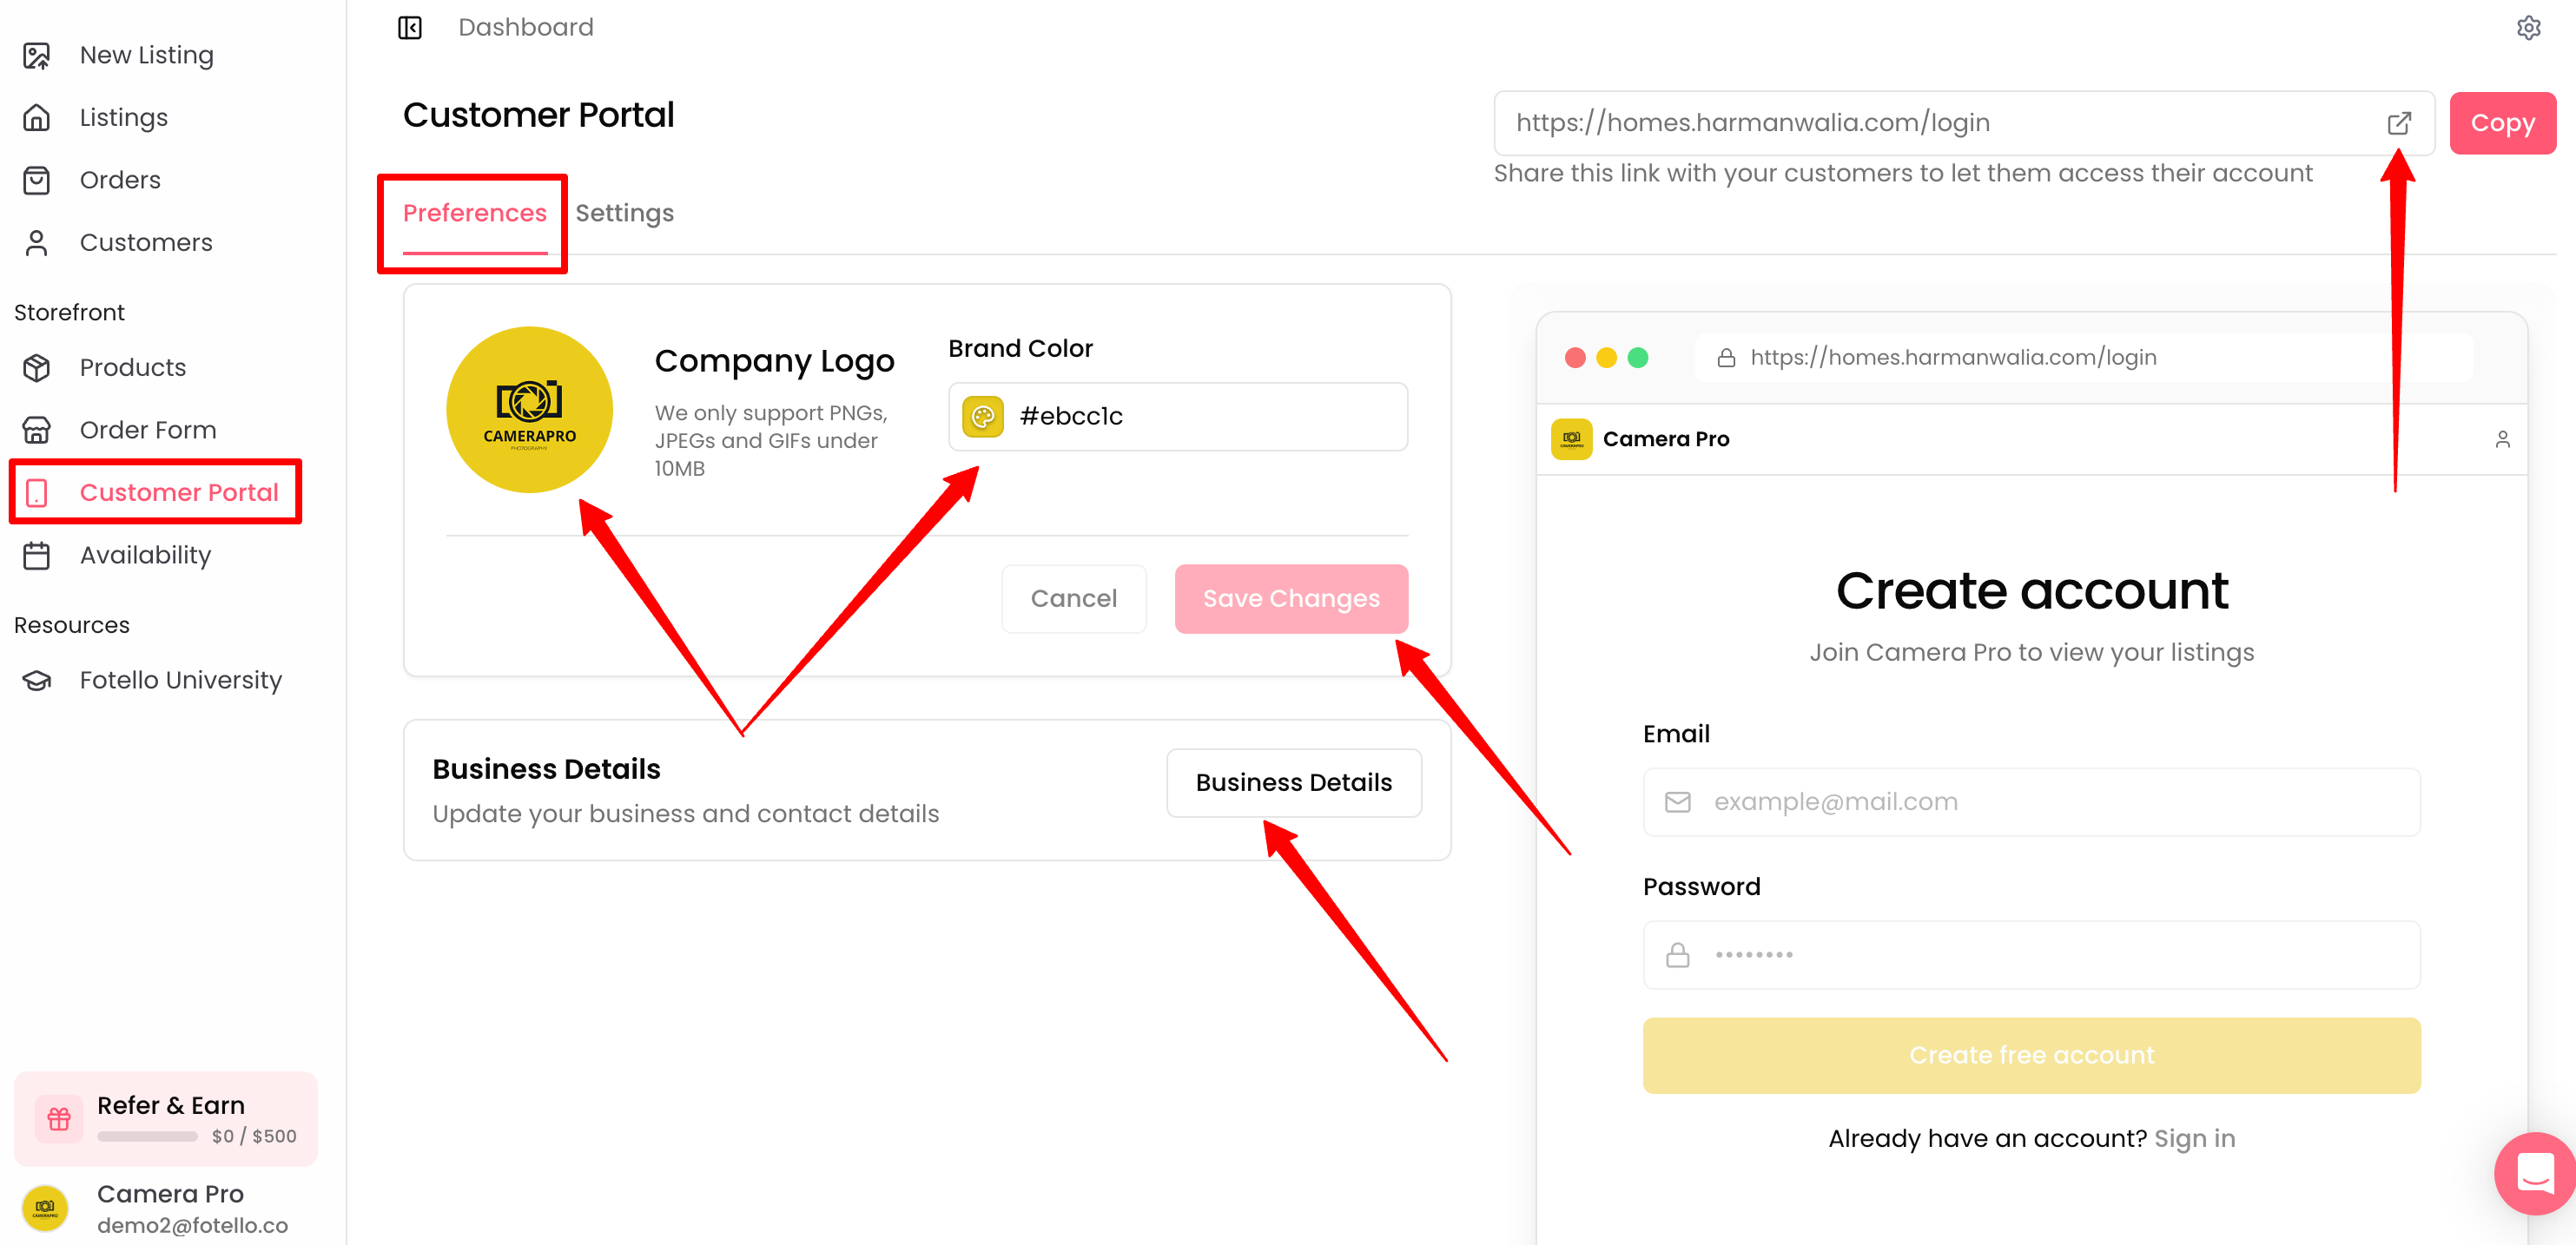Cancel the logo and color changes
Screen dimensions: 2576x1245
coord(1073,598)
